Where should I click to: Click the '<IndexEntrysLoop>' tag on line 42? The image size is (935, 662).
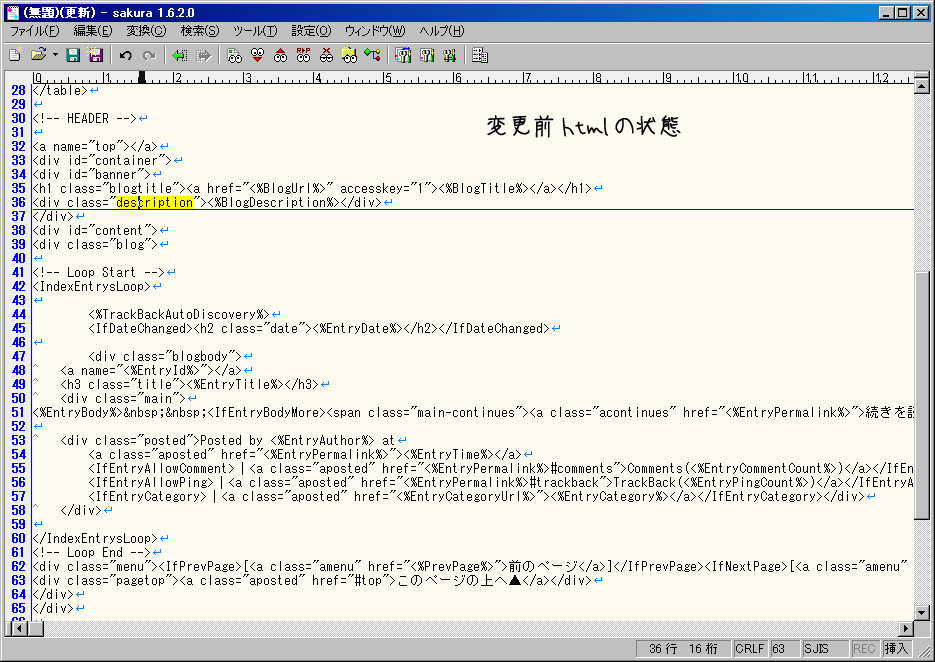(x=91, y=286)
